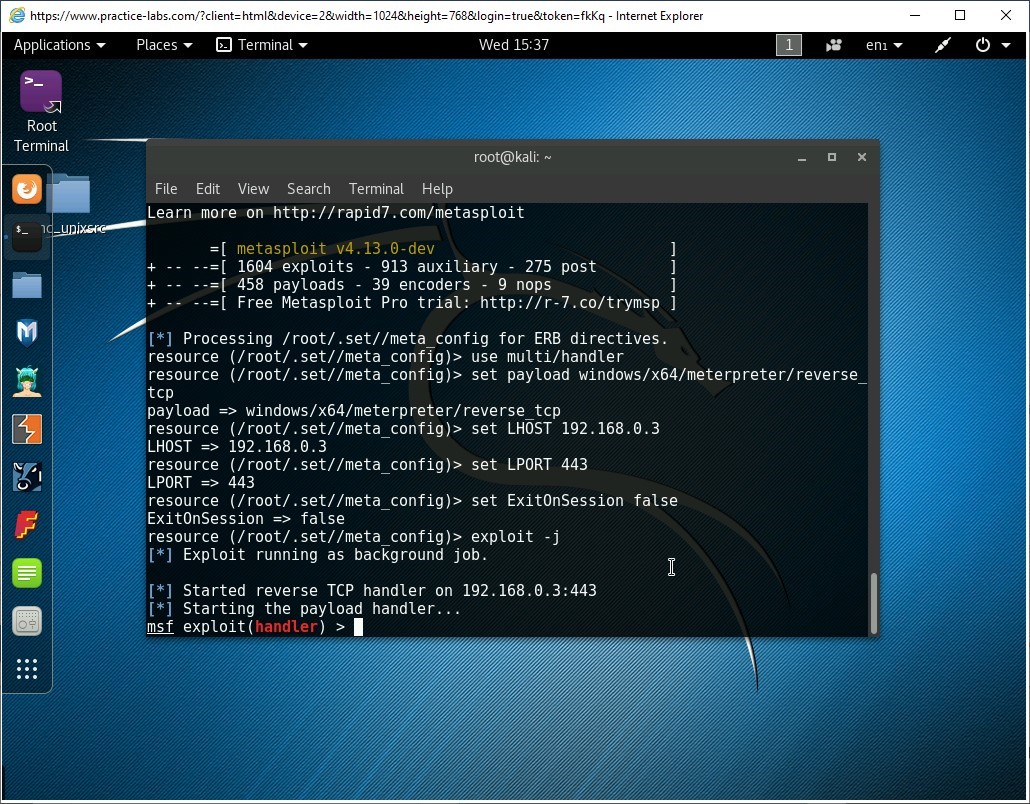Click the terminal vertical scrollbar thumb
The height and width of the screenshot is (804, 1030).
coord(874,603)
